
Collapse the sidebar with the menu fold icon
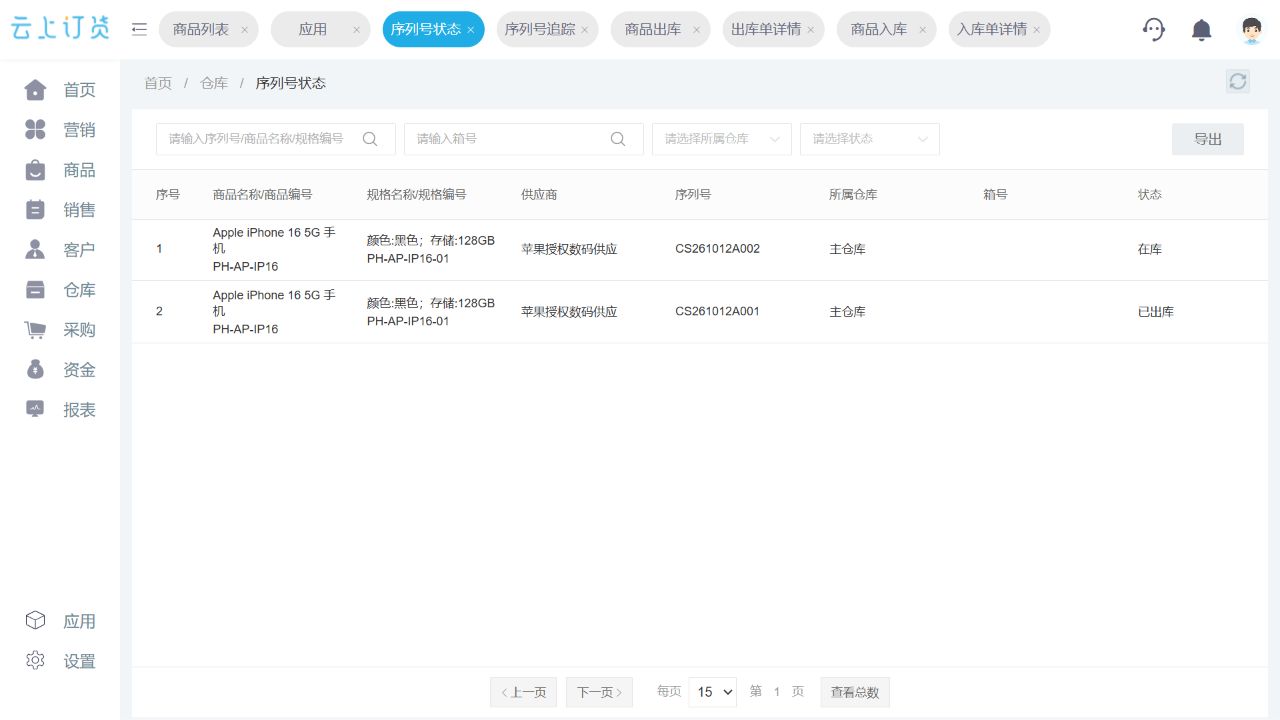click(x=139, y=29)
